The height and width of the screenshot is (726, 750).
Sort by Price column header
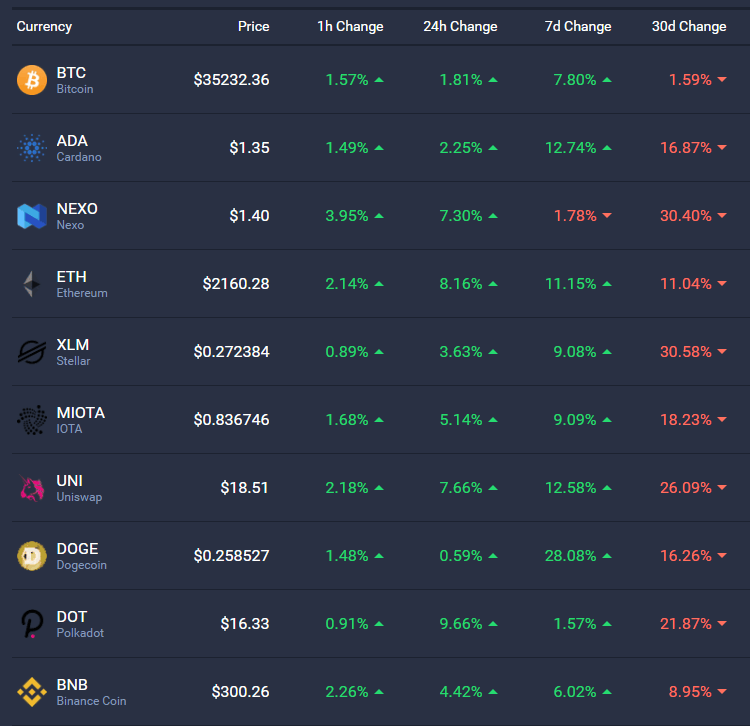tap(254, 26)
